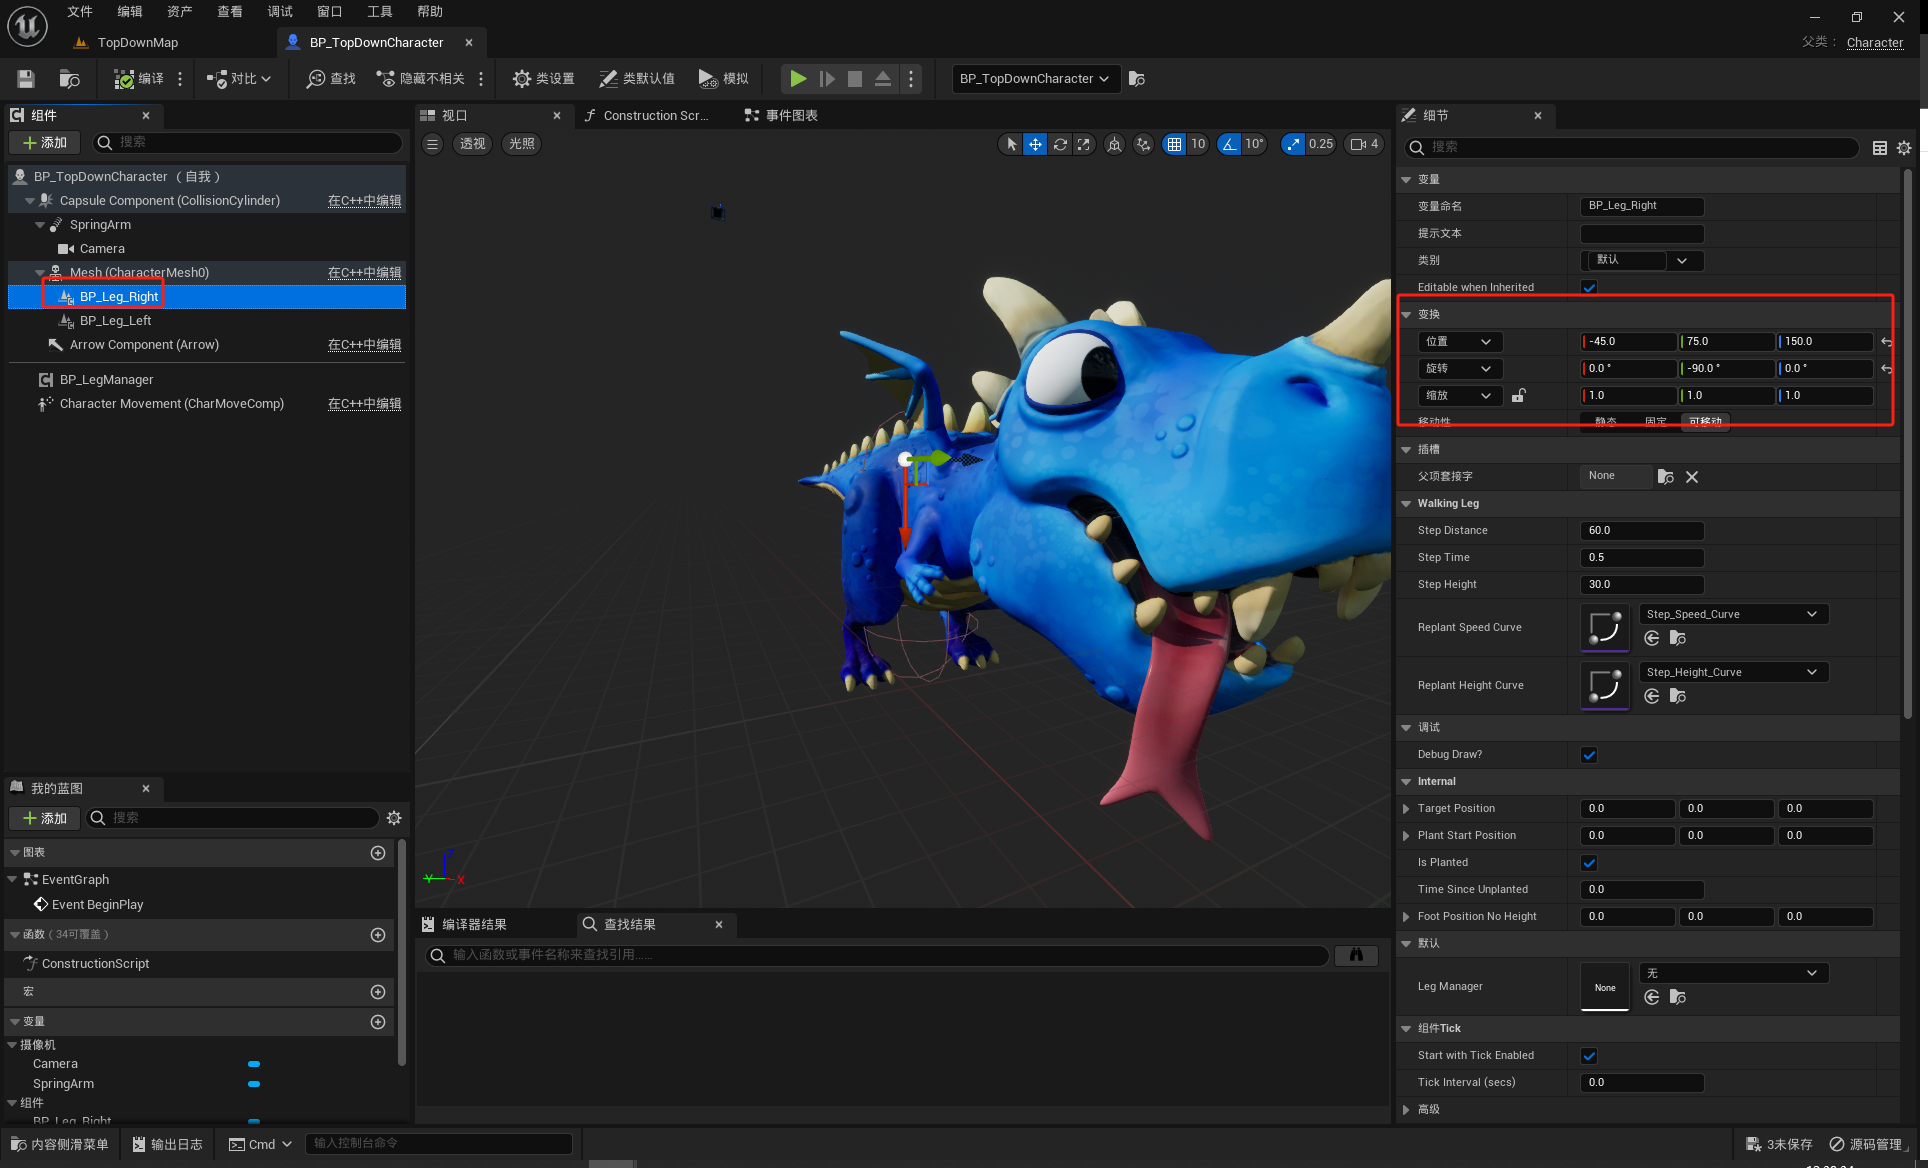Click the Save blueprint icon

(x=26, y=79)
